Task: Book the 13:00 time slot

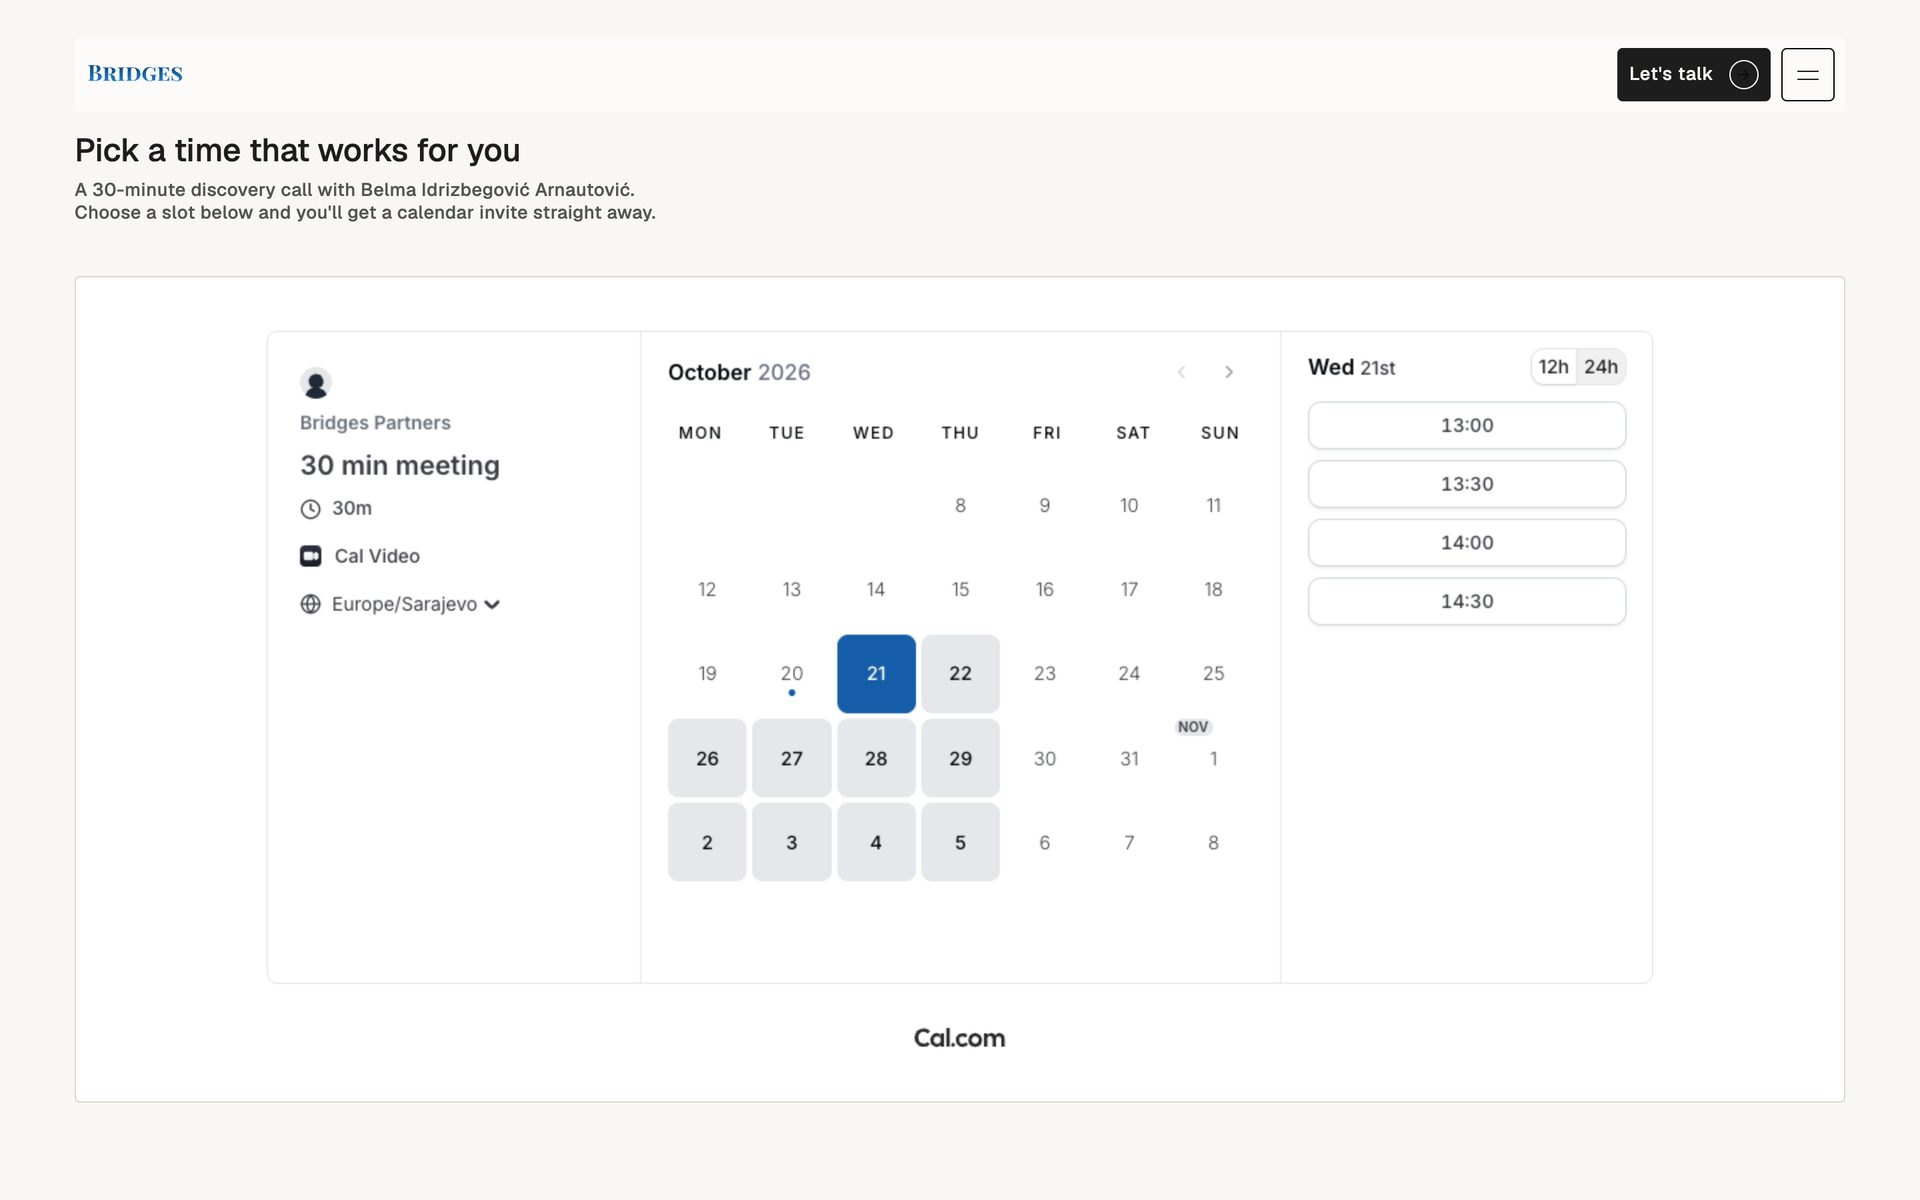Action: [1467, 425]
